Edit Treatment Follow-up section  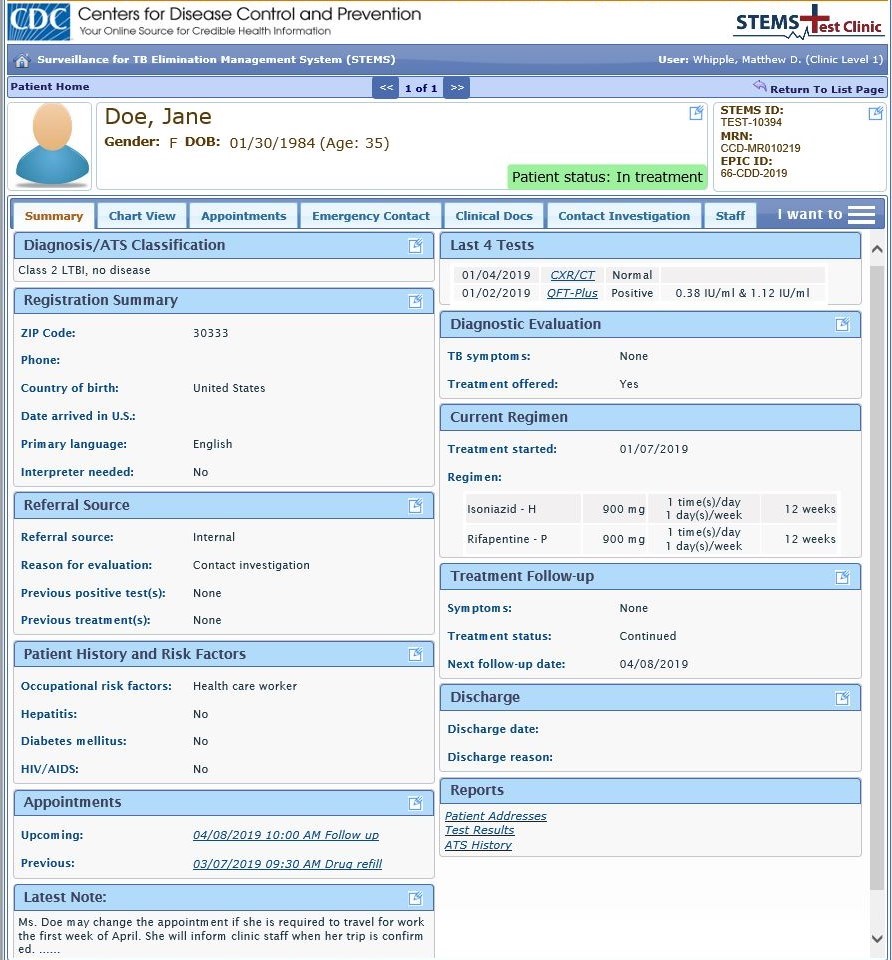coord(843,577)
